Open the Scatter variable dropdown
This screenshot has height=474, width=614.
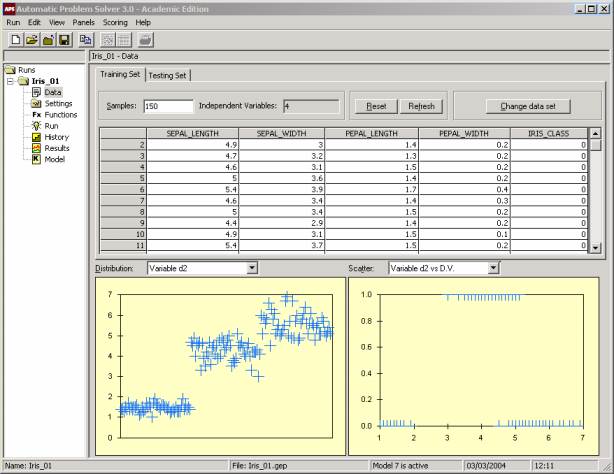click(492, 268)
